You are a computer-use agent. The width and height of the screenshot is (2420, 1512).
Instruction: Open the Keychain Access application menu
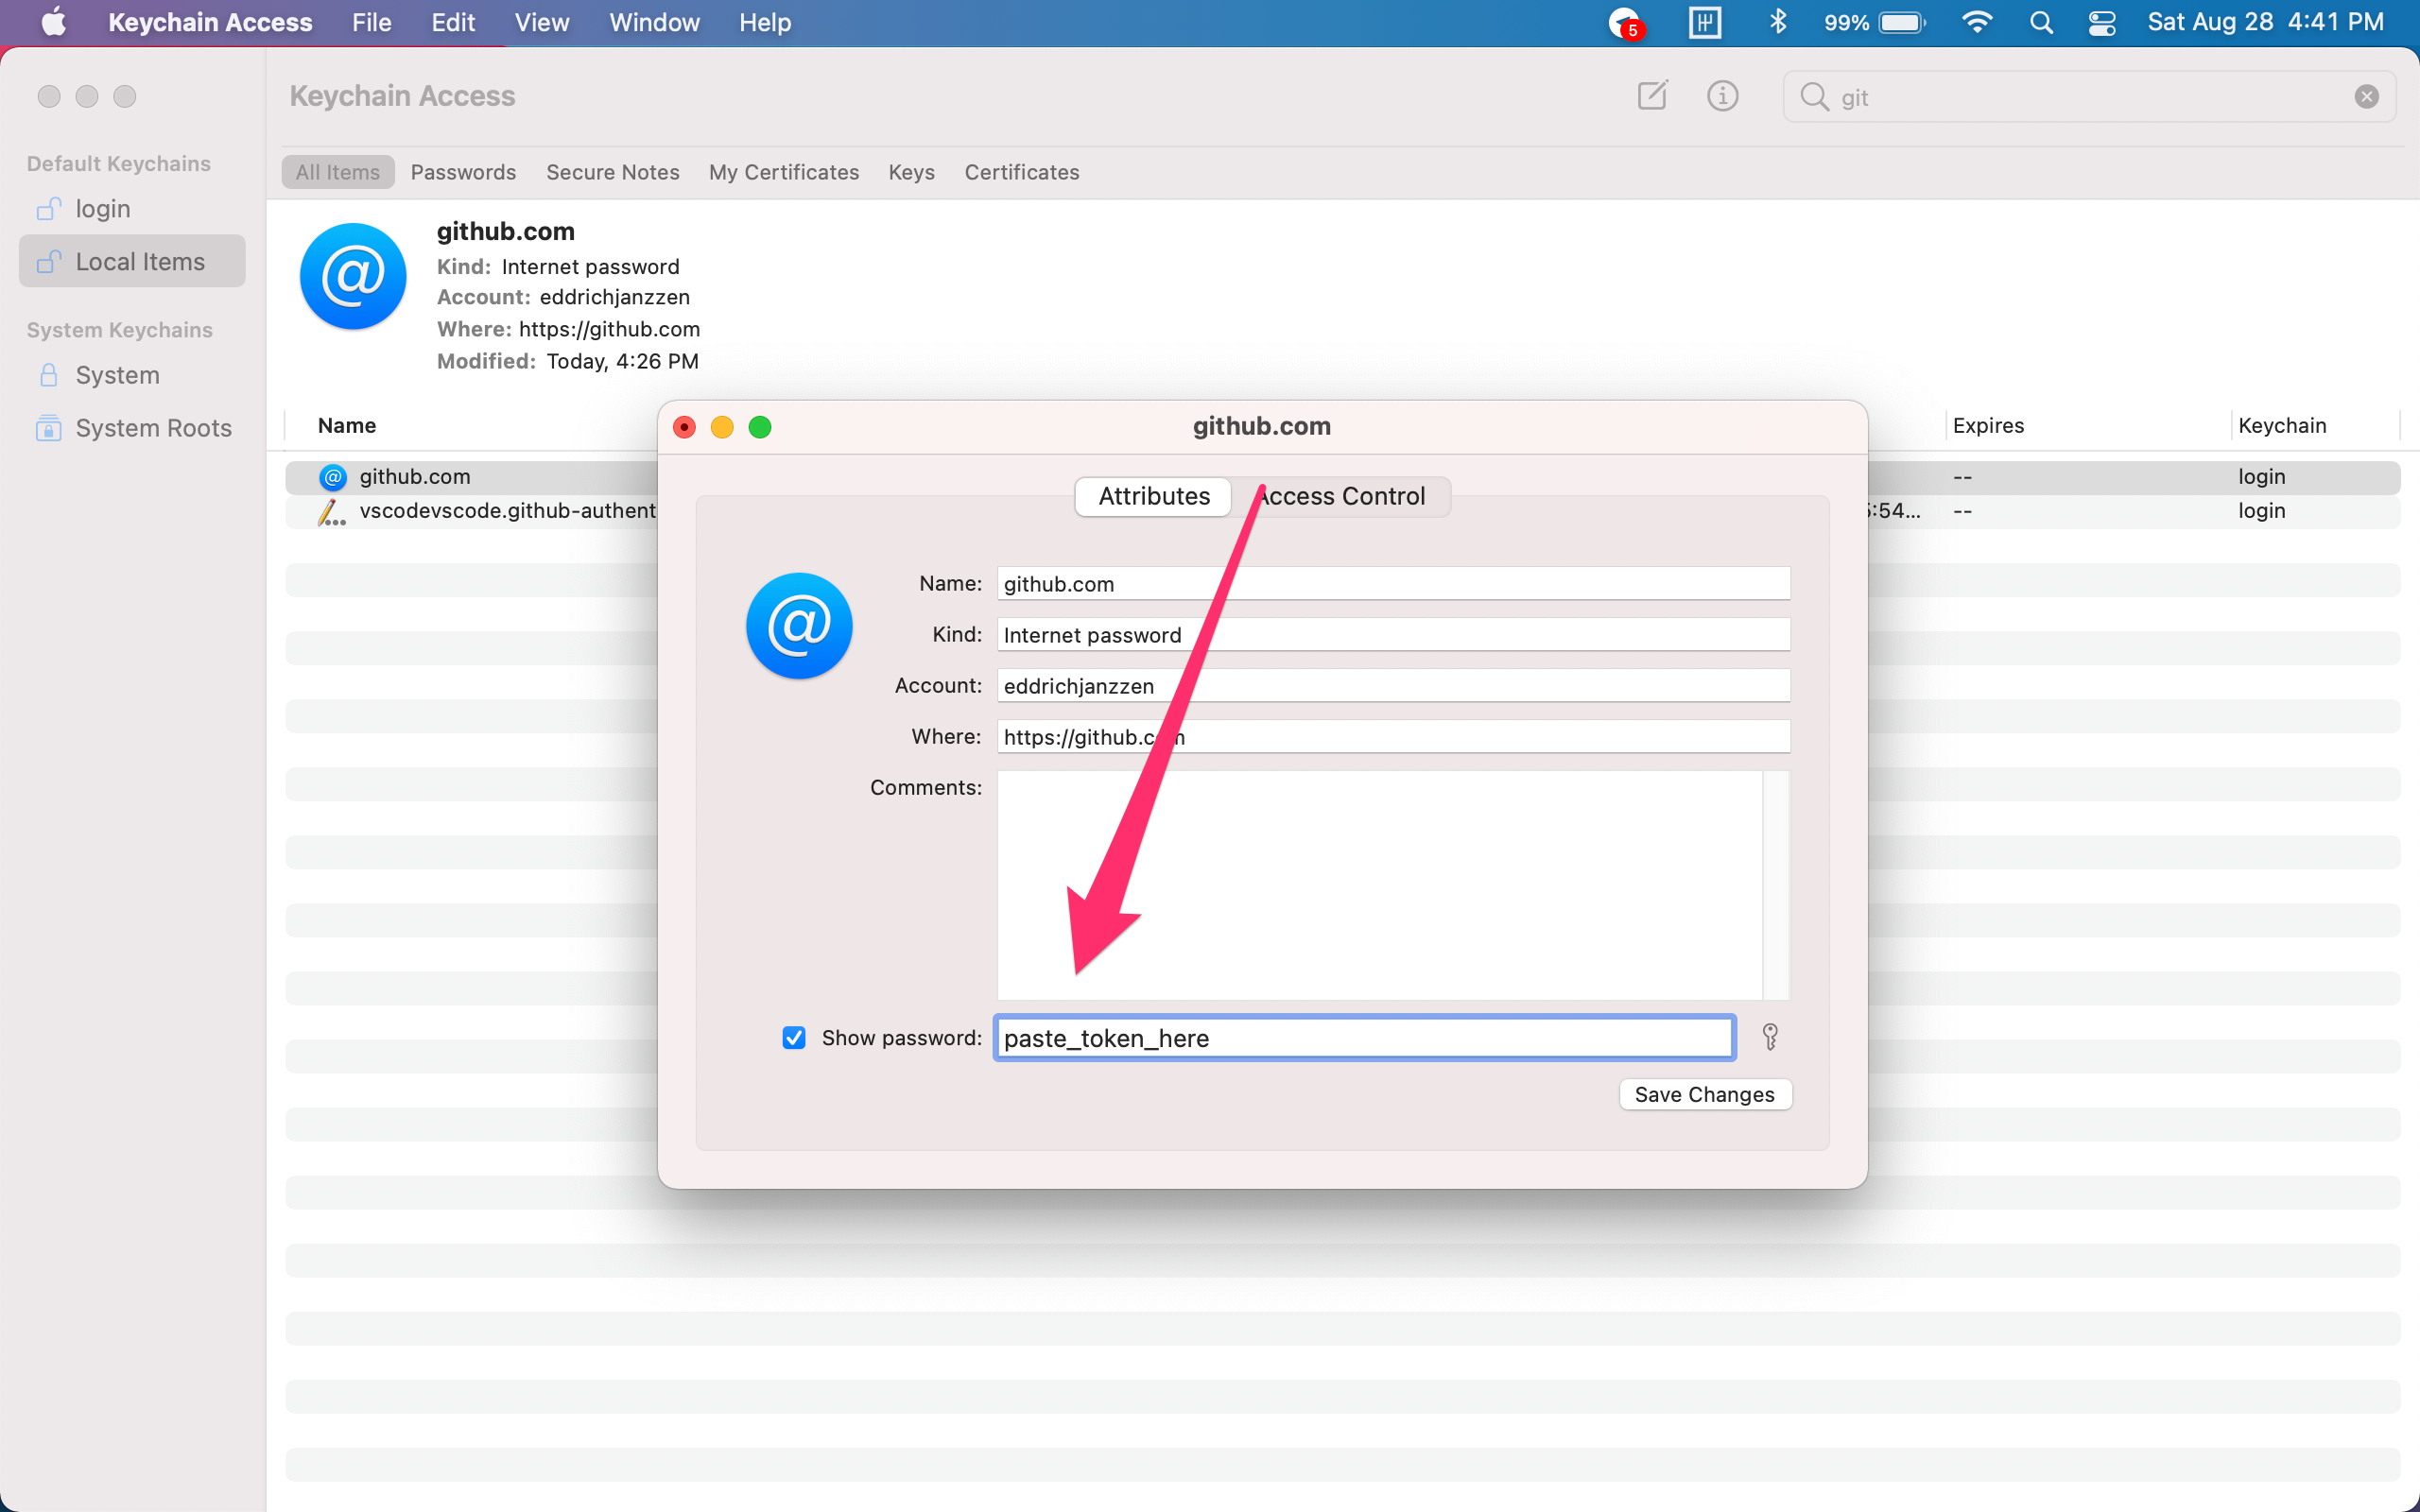(x=210, y=22)
